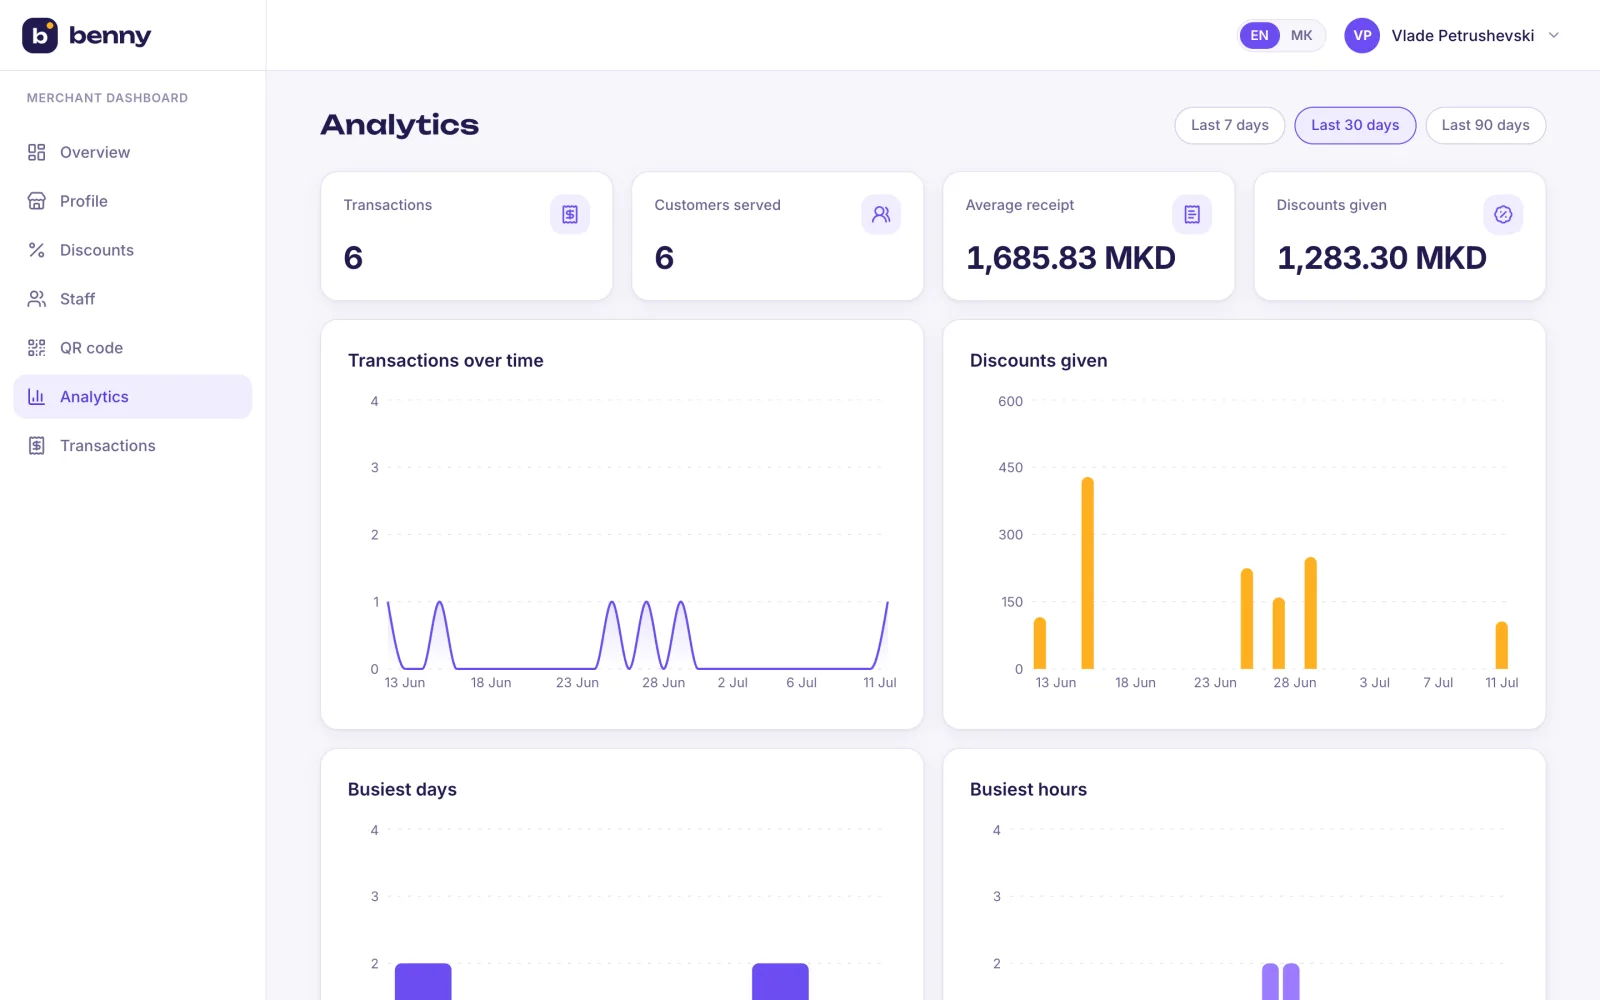1600x1000 pixels.
Task: Click the Customers served card label
Action: [x=717, y=205]
